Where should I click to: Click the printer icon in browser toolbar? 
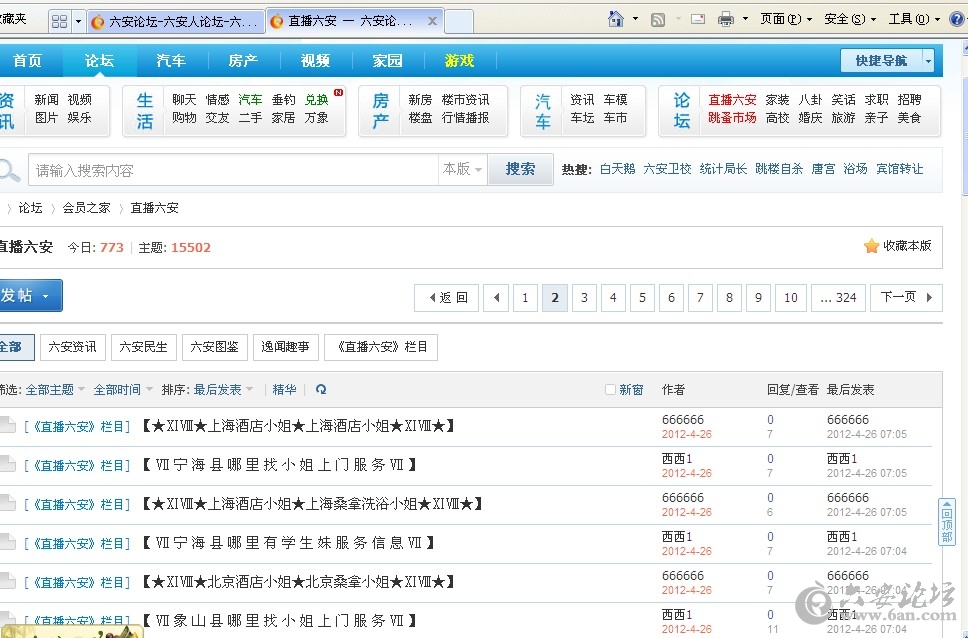coord(726,19)
